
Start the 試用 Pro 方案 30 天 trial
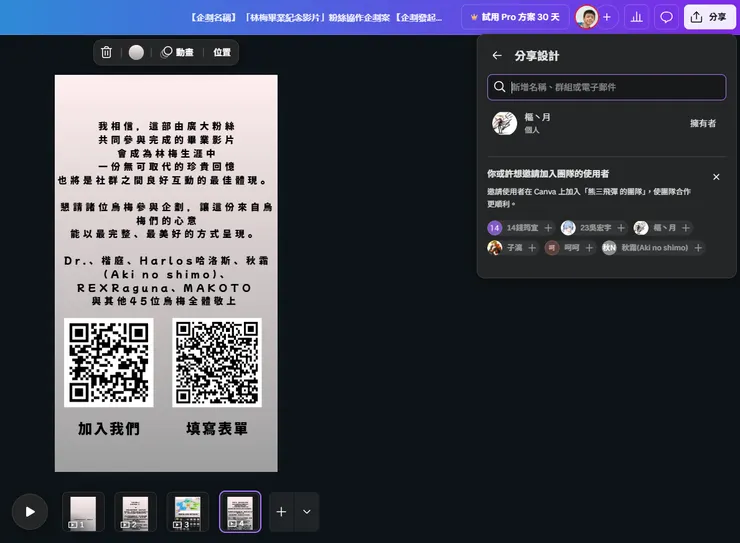pos(515,17)
